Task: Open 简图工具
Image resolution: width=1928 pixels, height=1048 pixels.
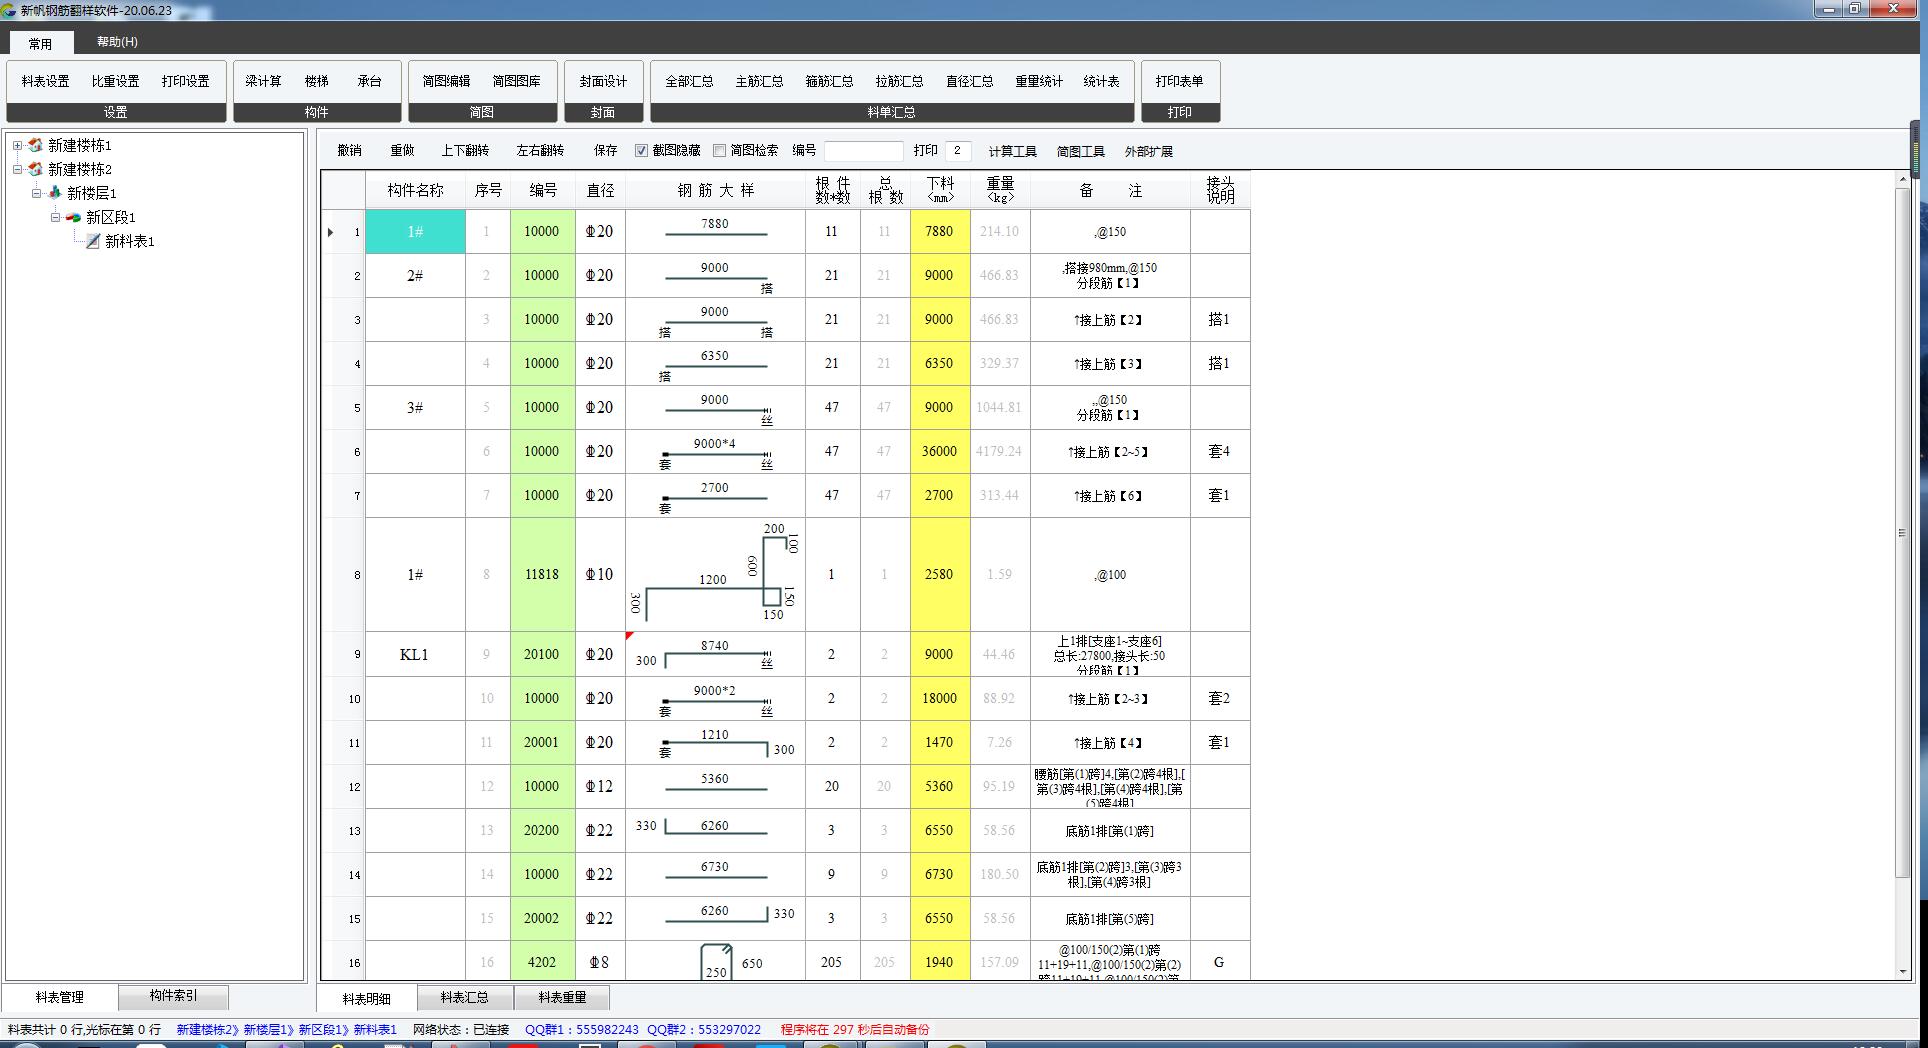Action: point(1080,152)
